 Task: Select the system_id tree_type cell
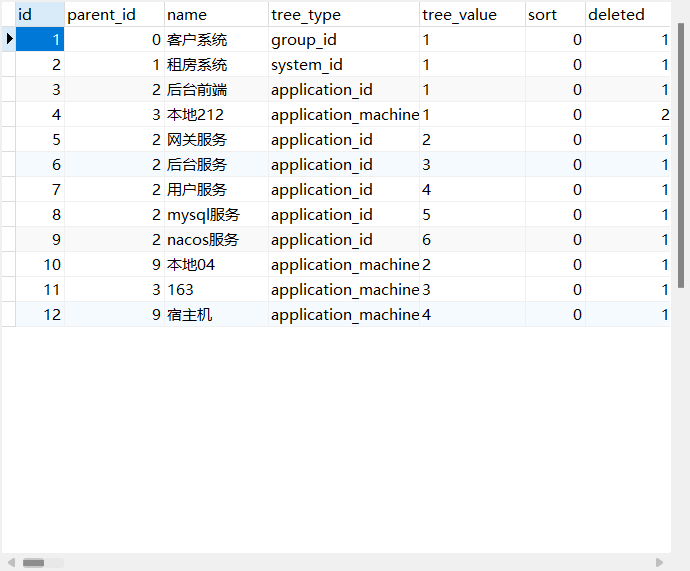coord(343,65)
